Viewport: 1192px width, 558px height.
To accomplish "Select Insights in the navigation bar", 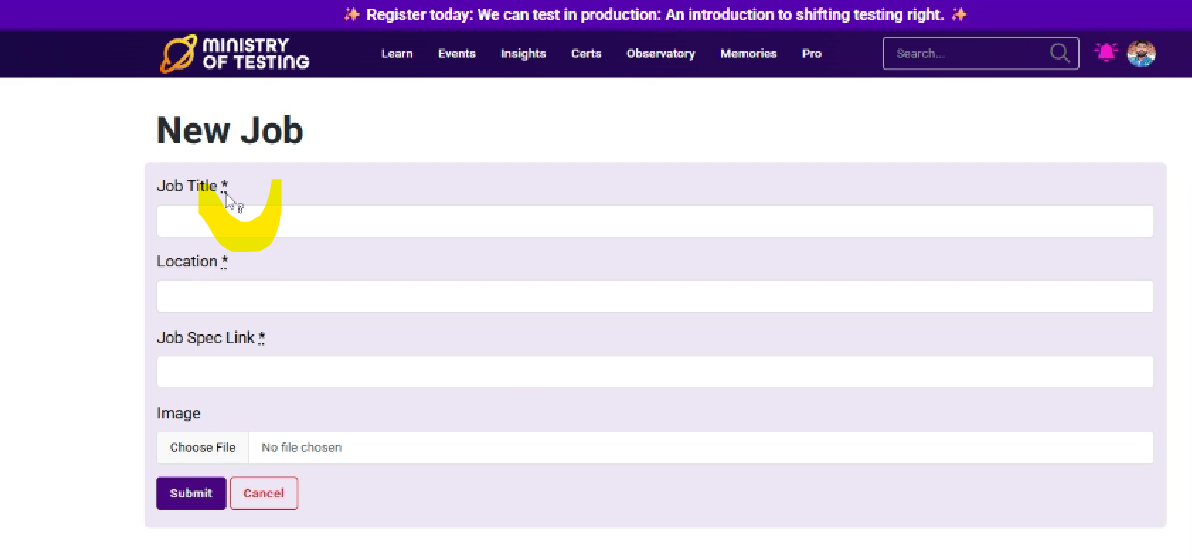I will 523,54.
